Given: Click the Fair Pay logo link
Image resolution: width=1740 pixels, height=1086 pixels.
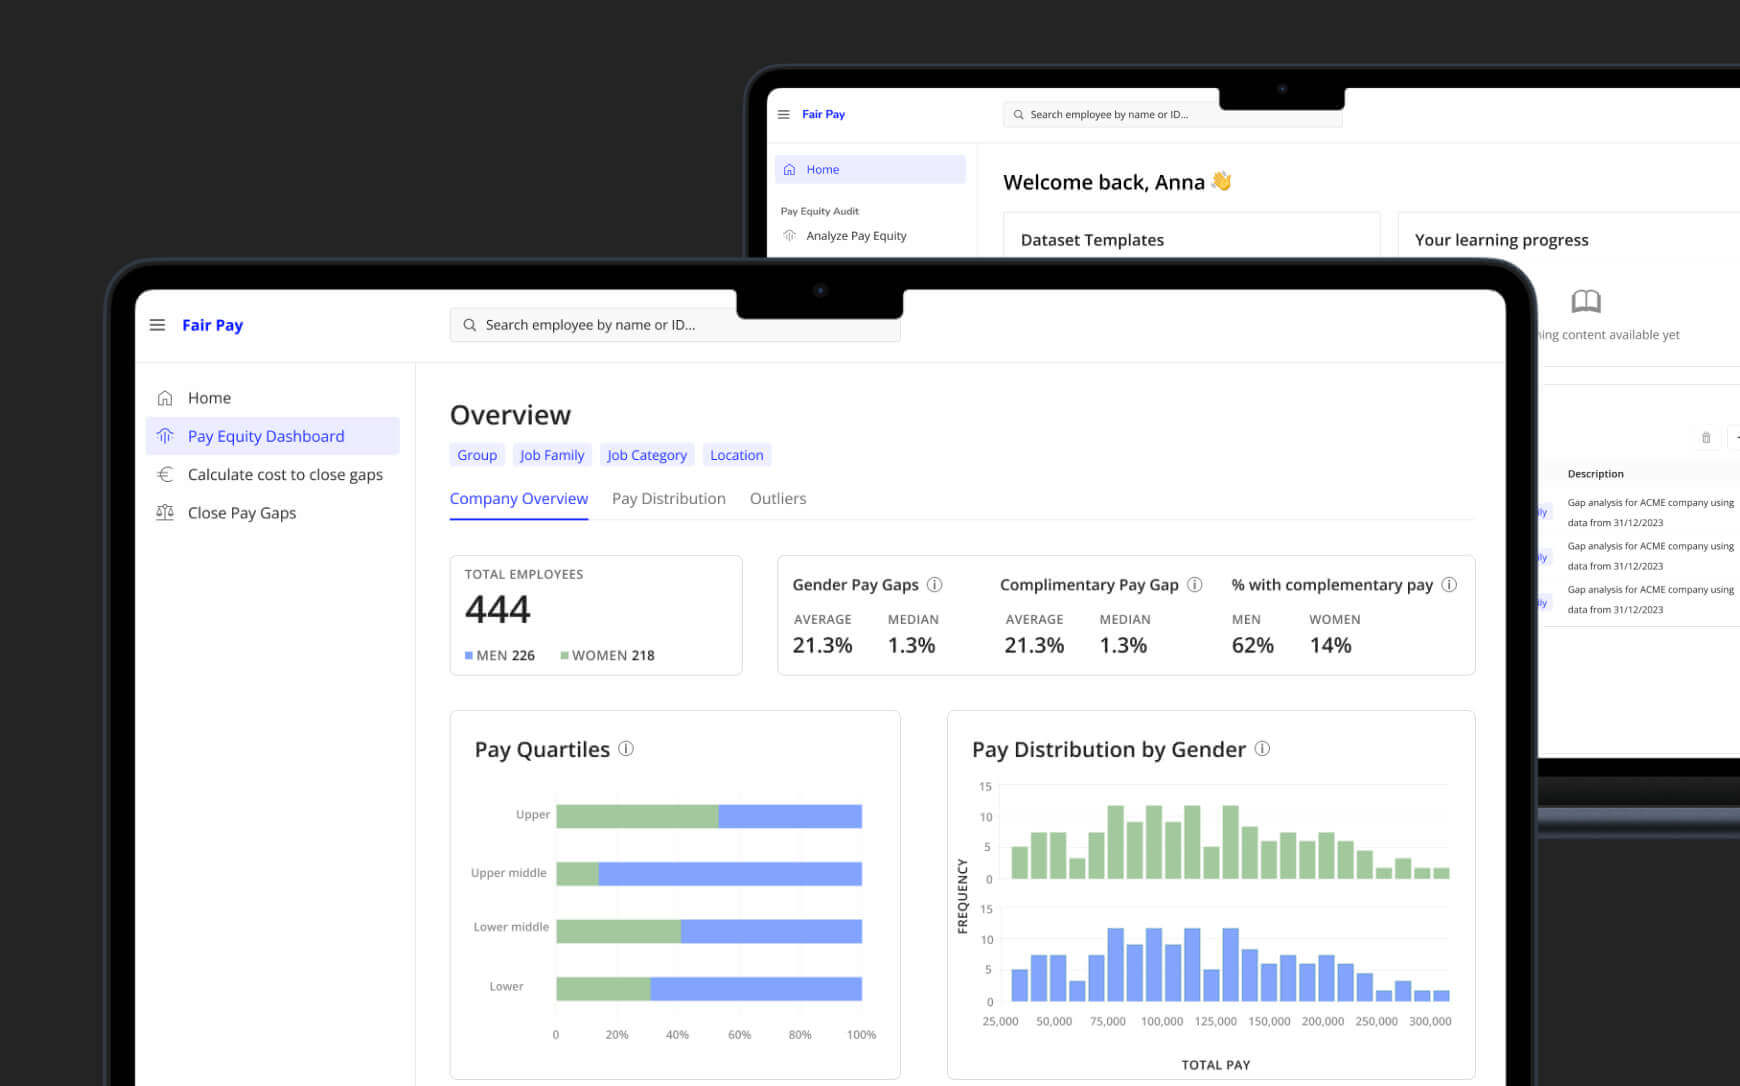Looking at the screenshot, I should click(x=212, y=325).
